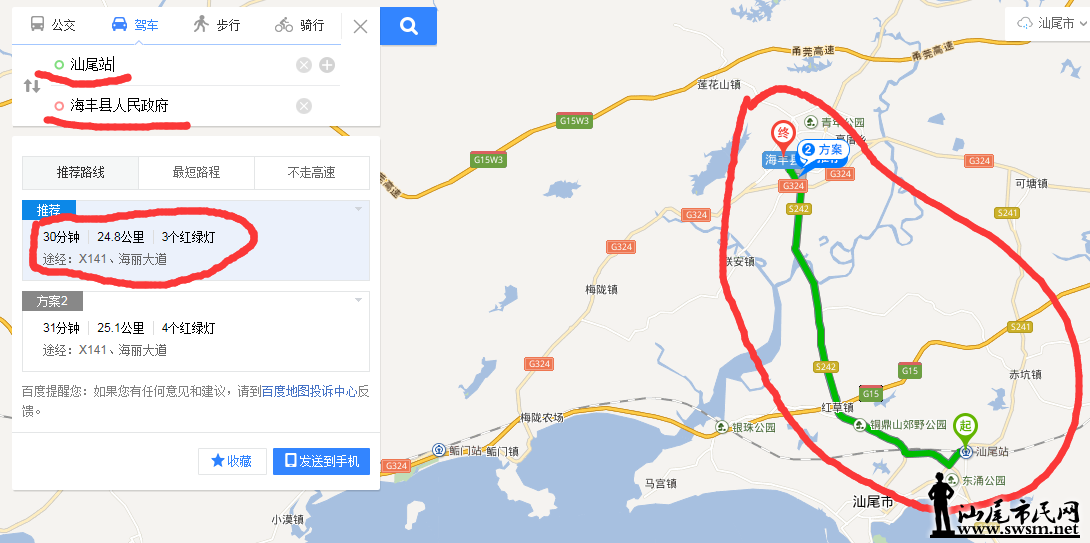Clear the 汕尾站 start field
This screenshot has height=543, width=1090.
[x=304, y=65]
